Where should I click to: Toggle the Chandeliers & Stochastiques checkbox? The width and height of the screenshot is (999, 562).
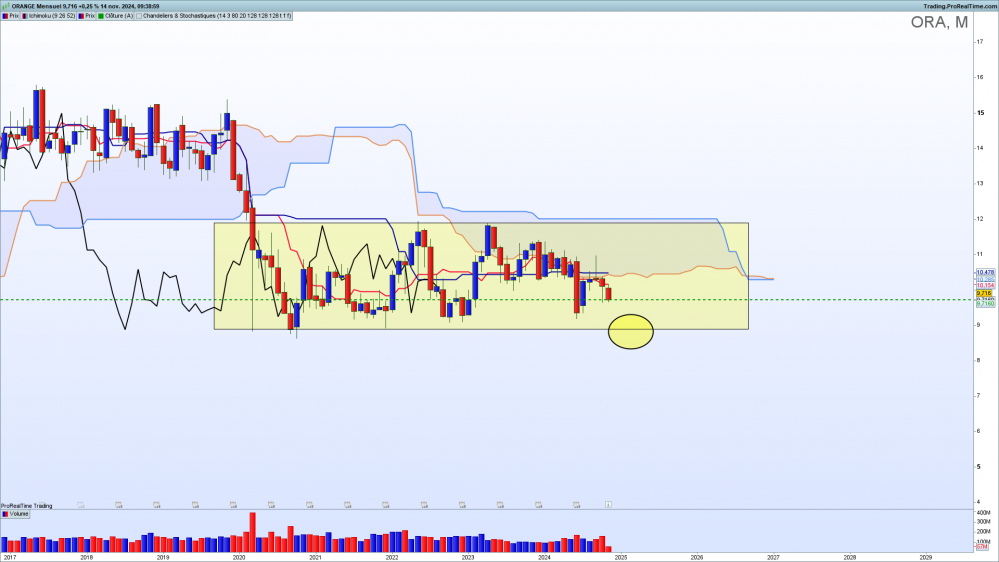pyautogui.click(x=138, y=16)
